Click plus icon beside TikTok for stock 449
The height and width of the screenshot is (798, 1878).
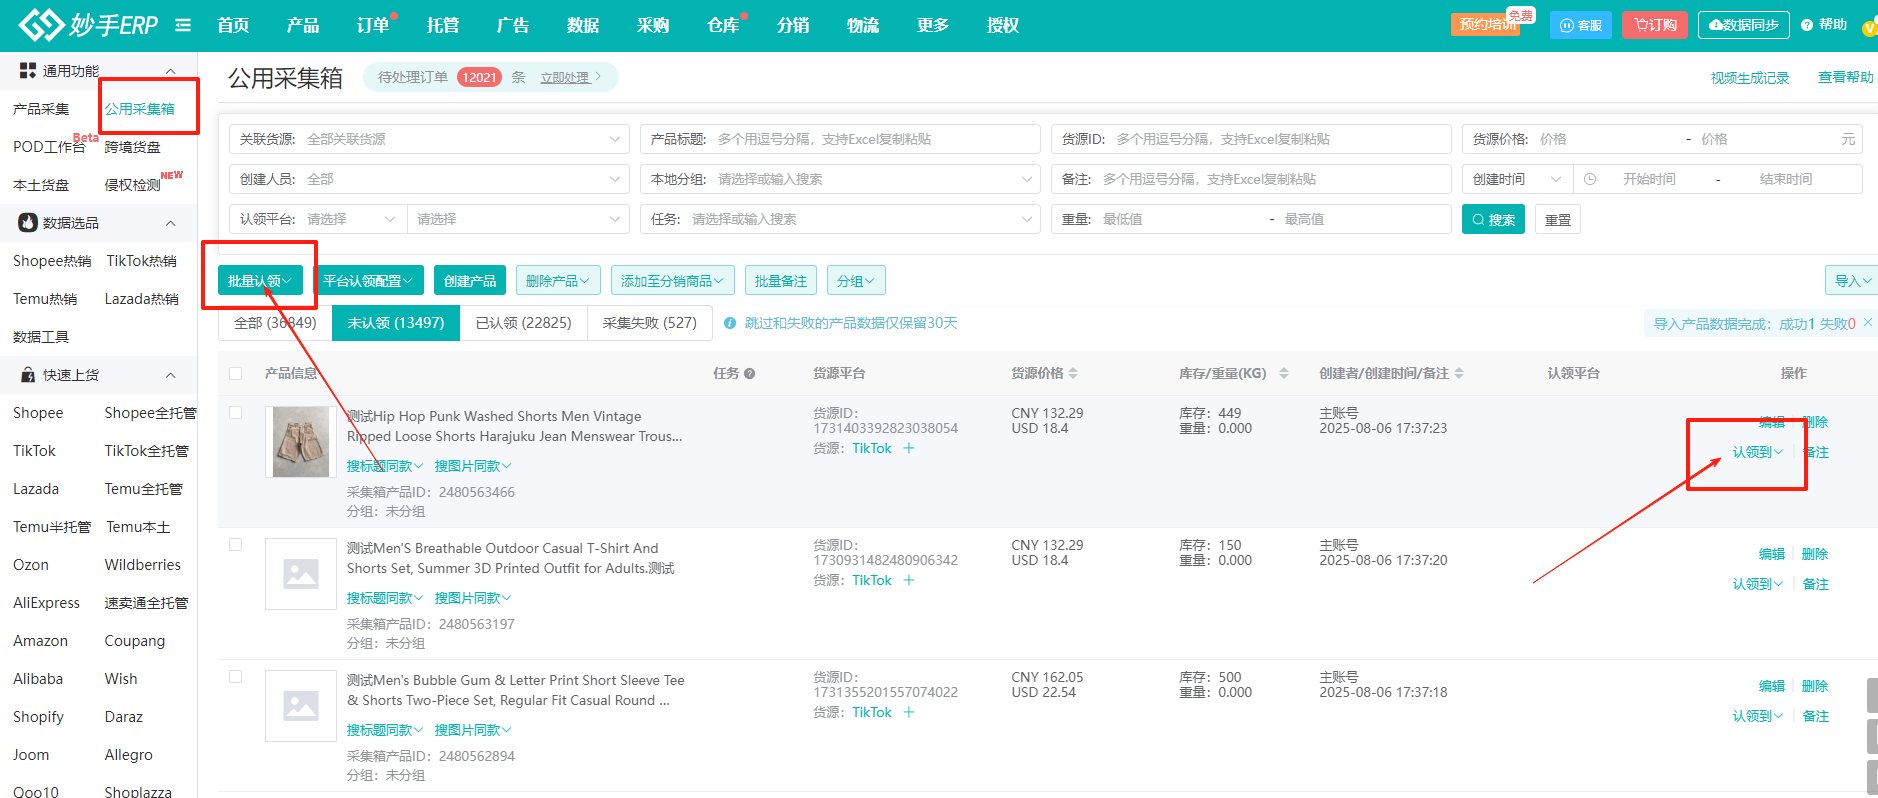click(909, 448)
